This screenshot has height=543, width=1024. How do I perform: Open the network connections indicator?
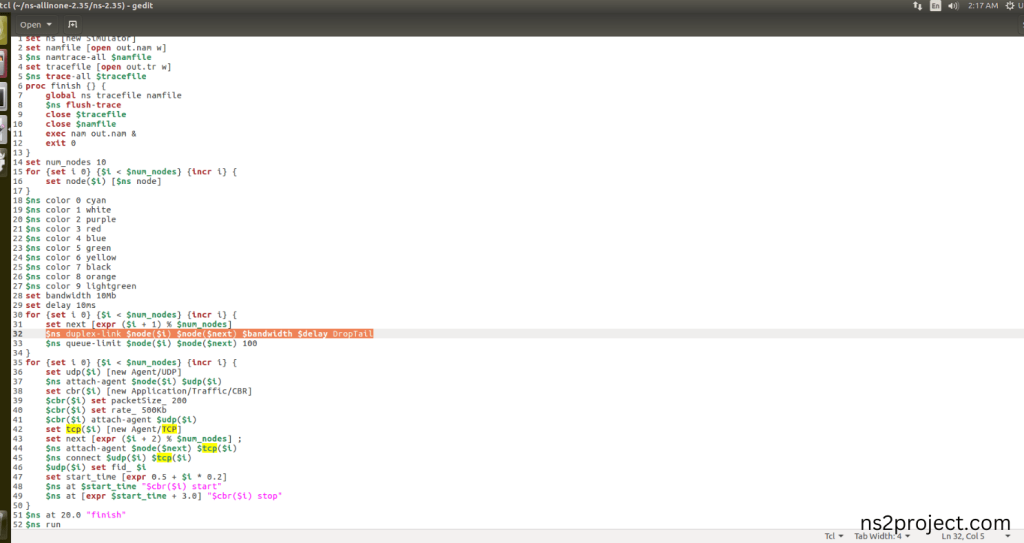[917, 6]
